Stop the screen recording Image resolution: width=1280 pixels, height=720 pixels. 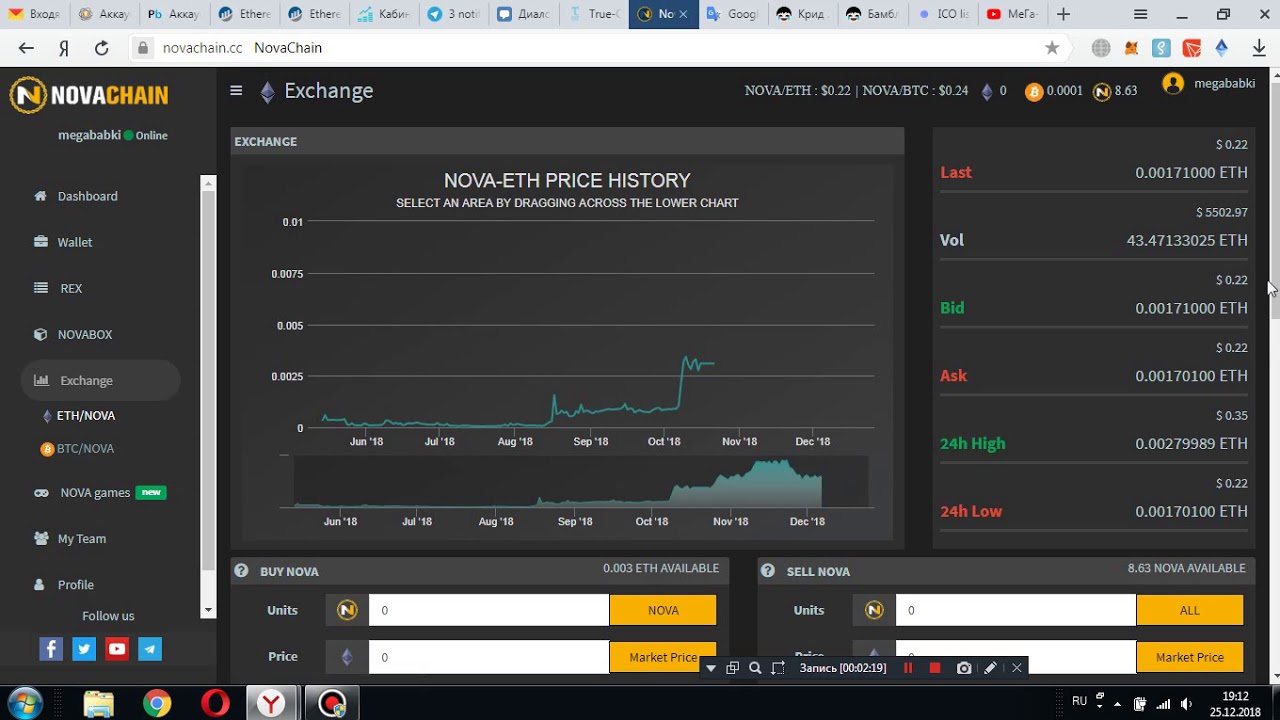pos(935,668)
